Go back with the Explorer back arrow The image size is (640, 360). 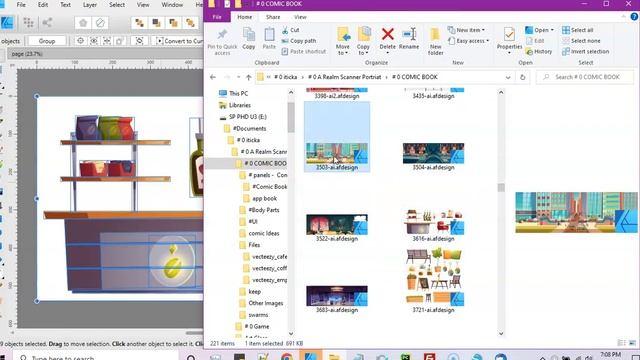[x=213, y=77]
